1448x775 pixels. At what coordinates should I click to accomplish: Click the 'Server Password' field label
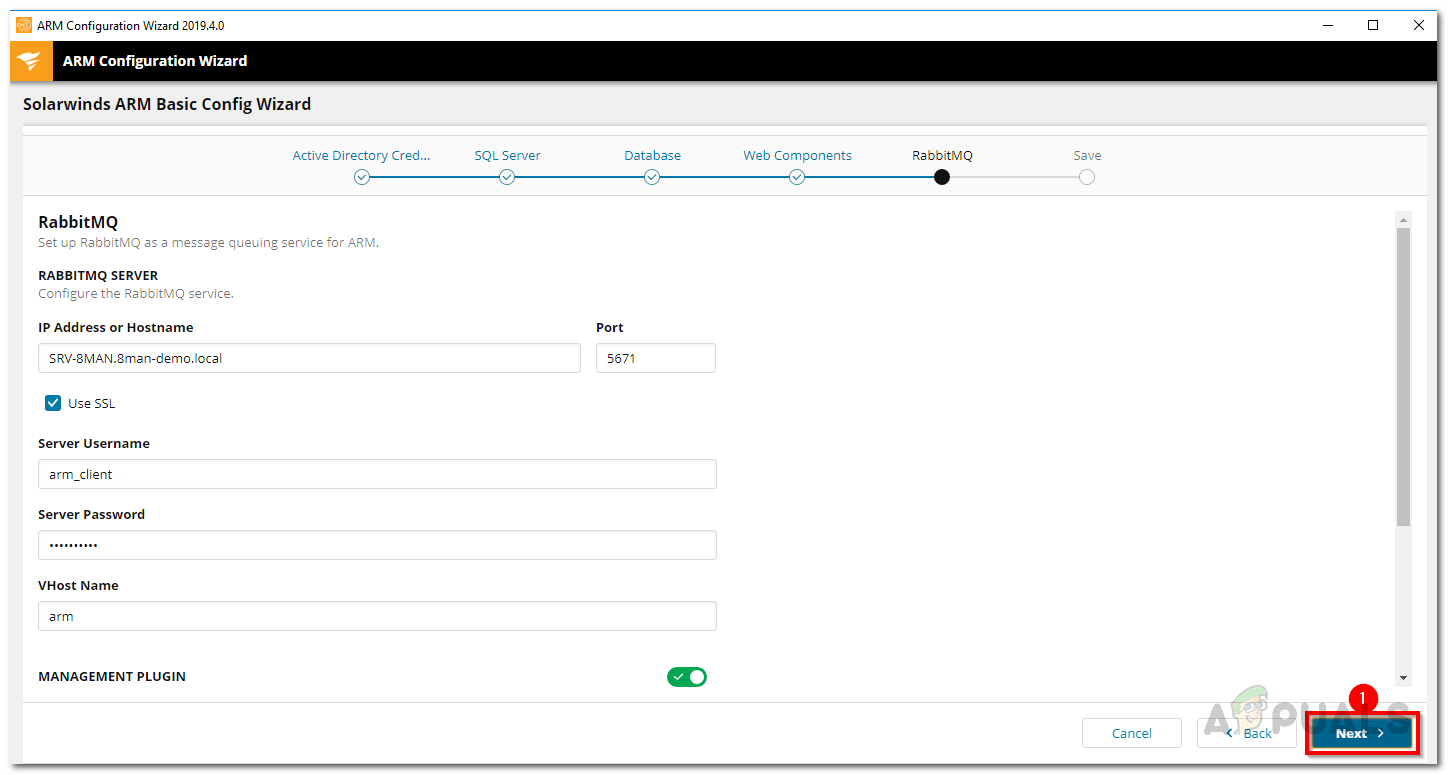(x=92, y=514)
